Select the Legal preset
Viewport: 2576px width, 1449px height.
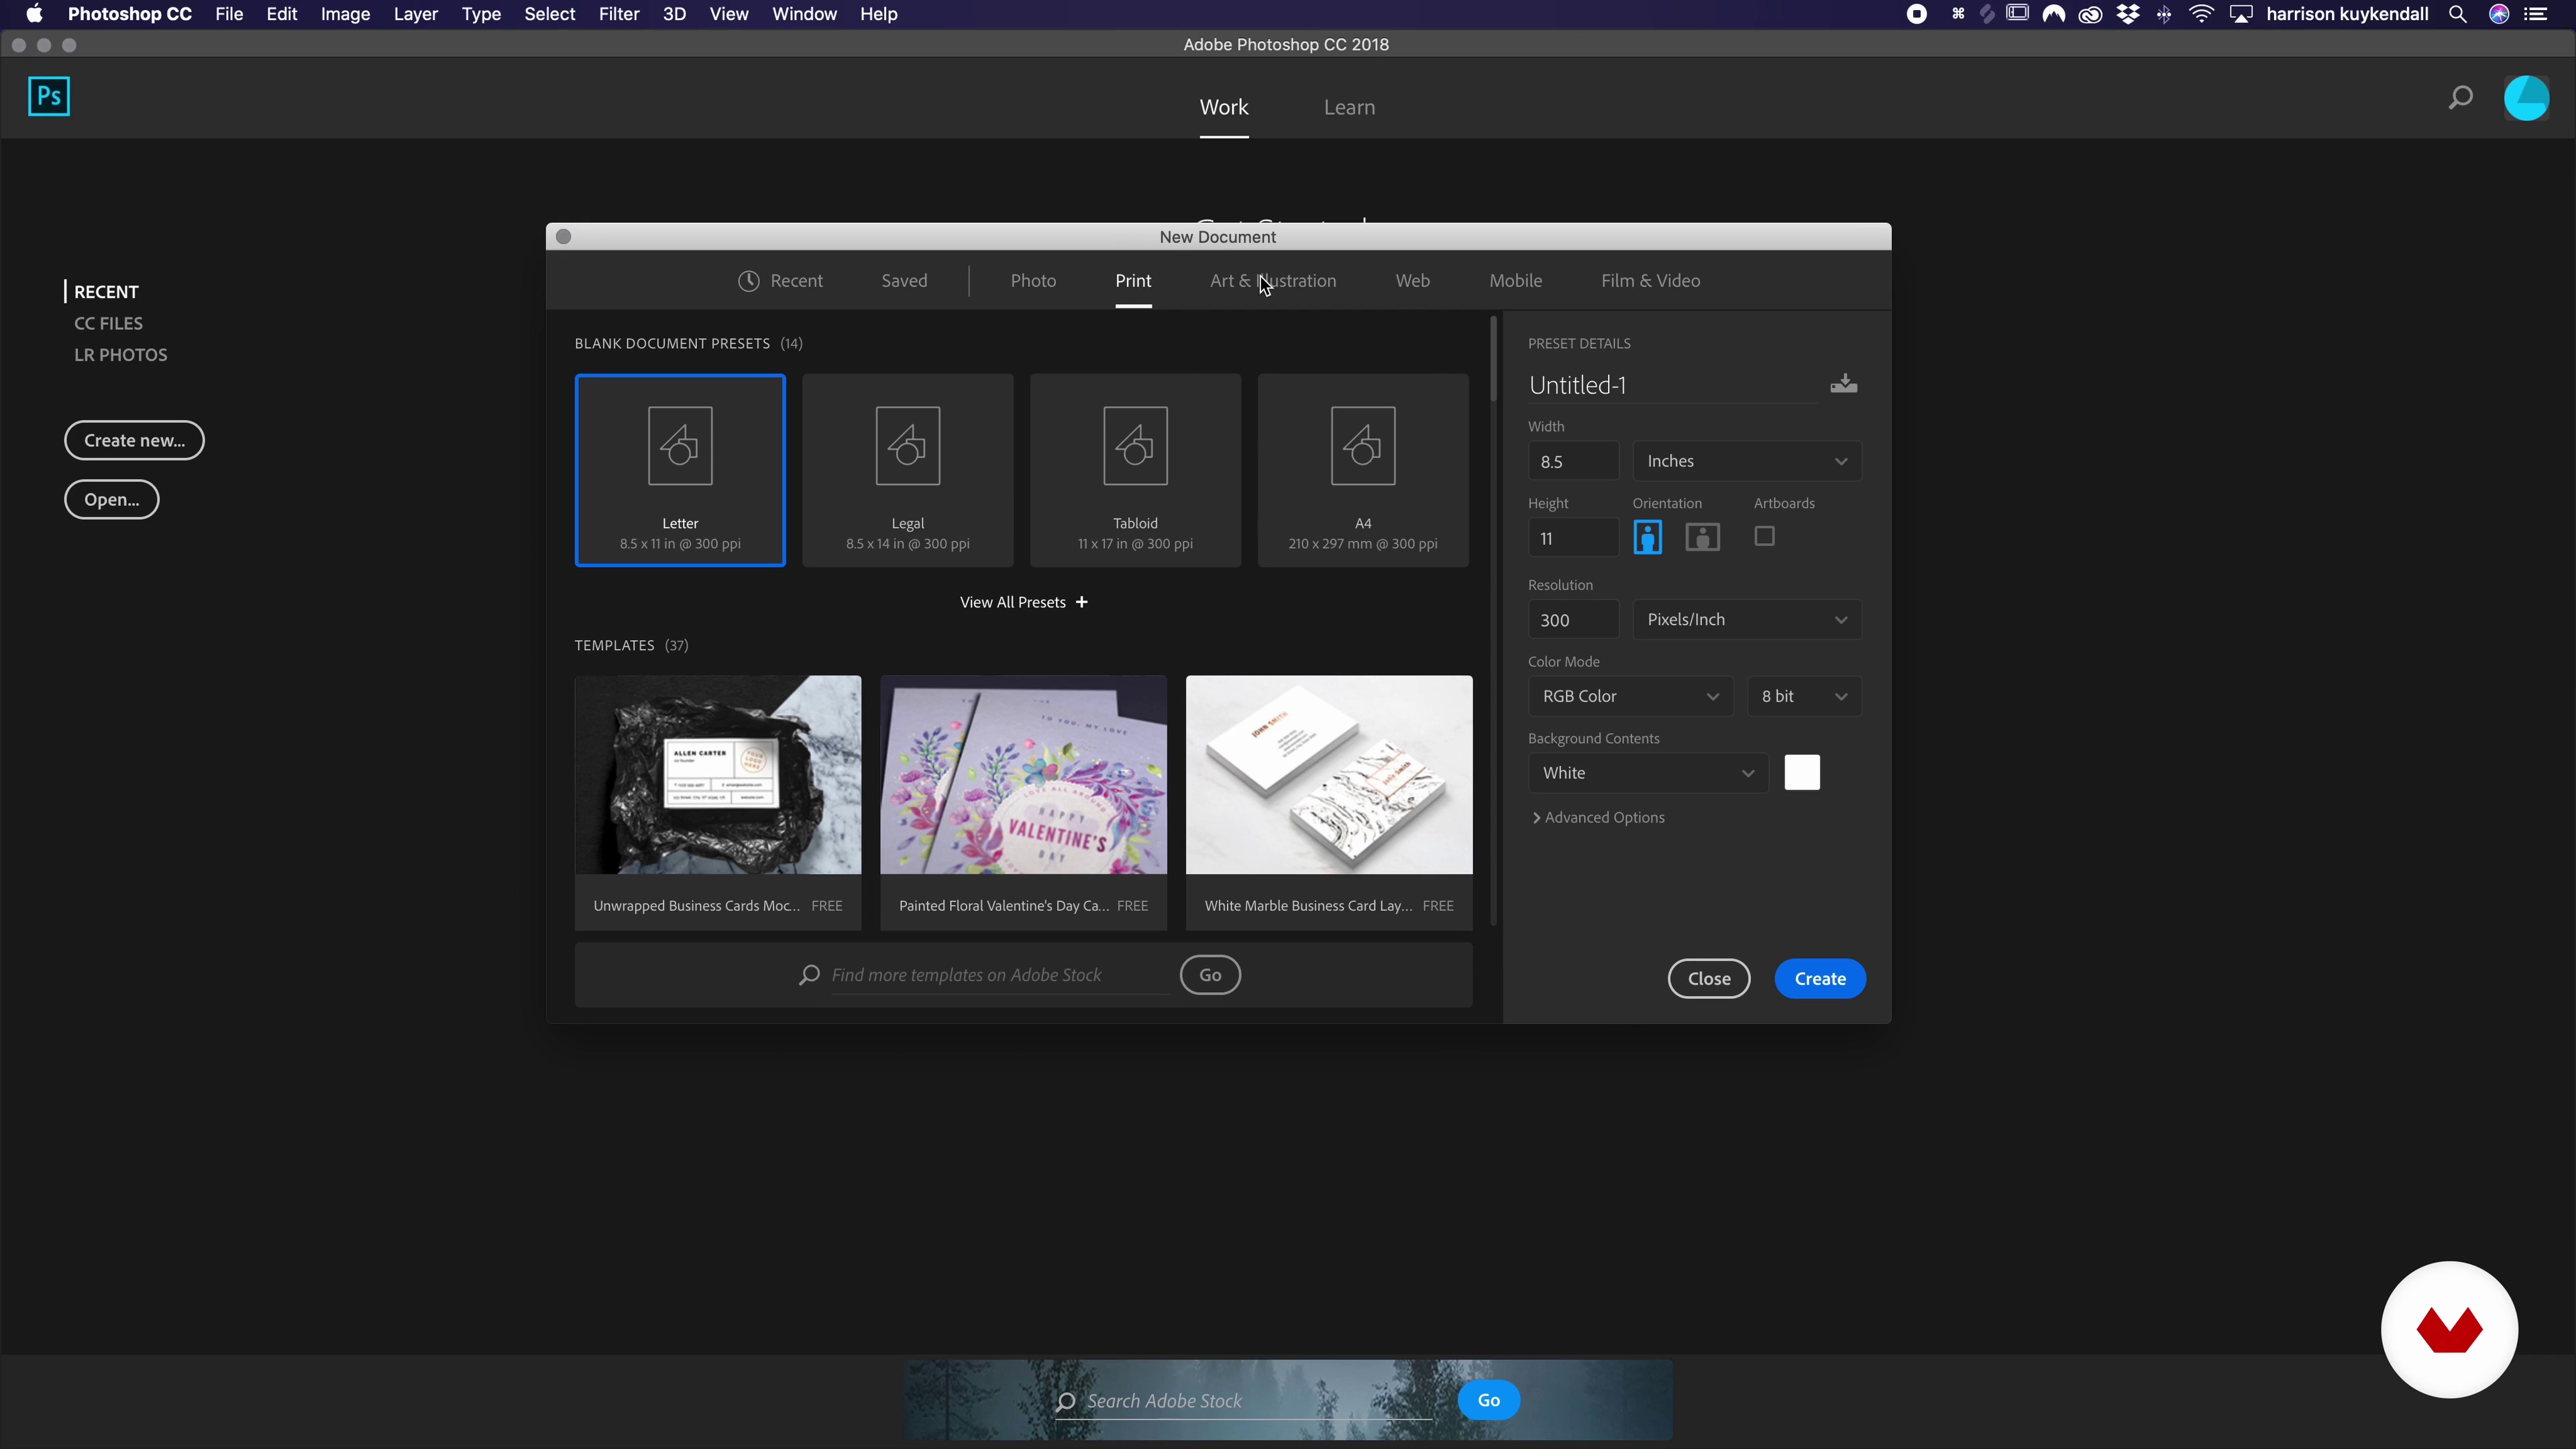pyautogui.click(x=907, y=470)
